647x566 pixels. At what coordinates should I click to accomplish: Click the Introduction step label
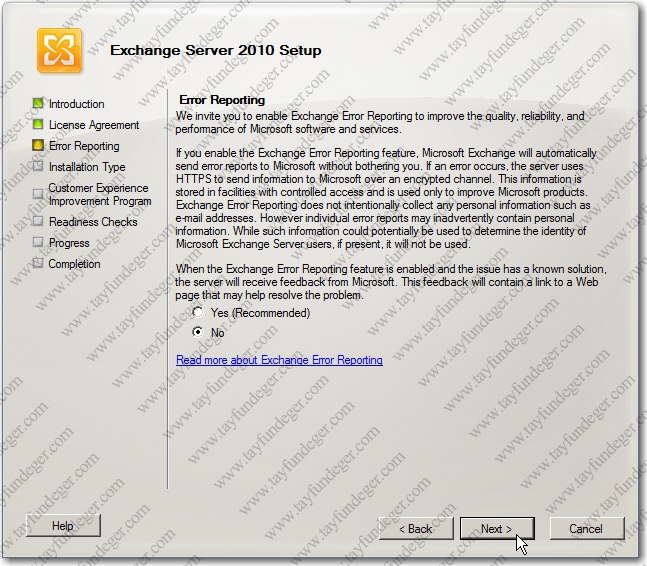[77, 104]
